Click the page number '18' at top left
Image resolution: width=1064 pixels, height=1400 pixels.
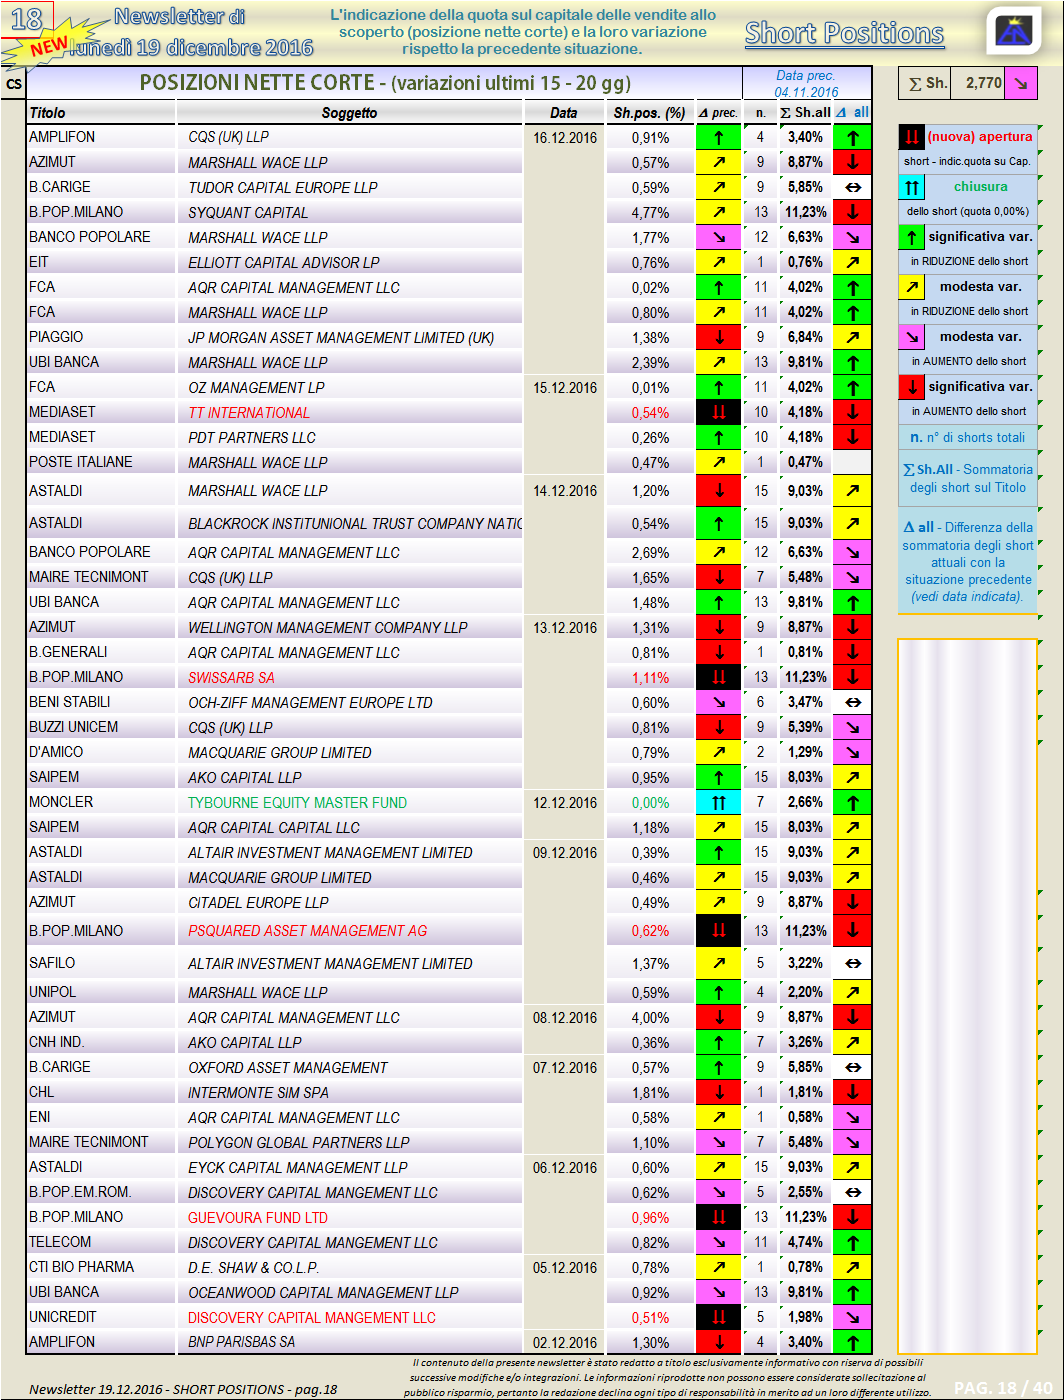[x=27, y=18]
